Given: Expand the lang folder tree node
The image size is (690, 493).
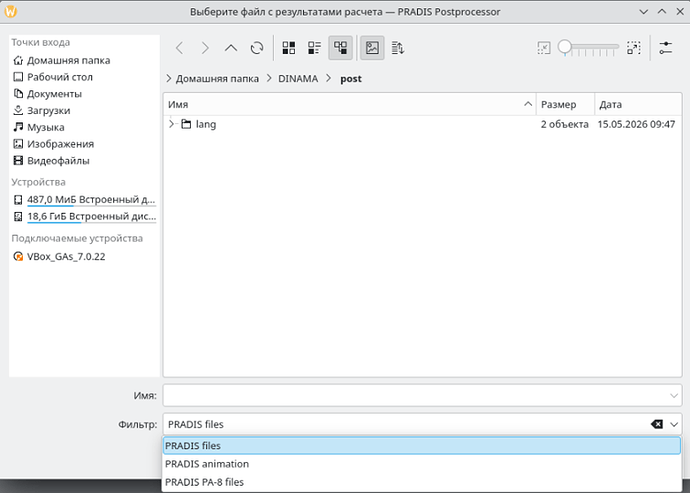Looking at the screenshot, I should (172, 124).
